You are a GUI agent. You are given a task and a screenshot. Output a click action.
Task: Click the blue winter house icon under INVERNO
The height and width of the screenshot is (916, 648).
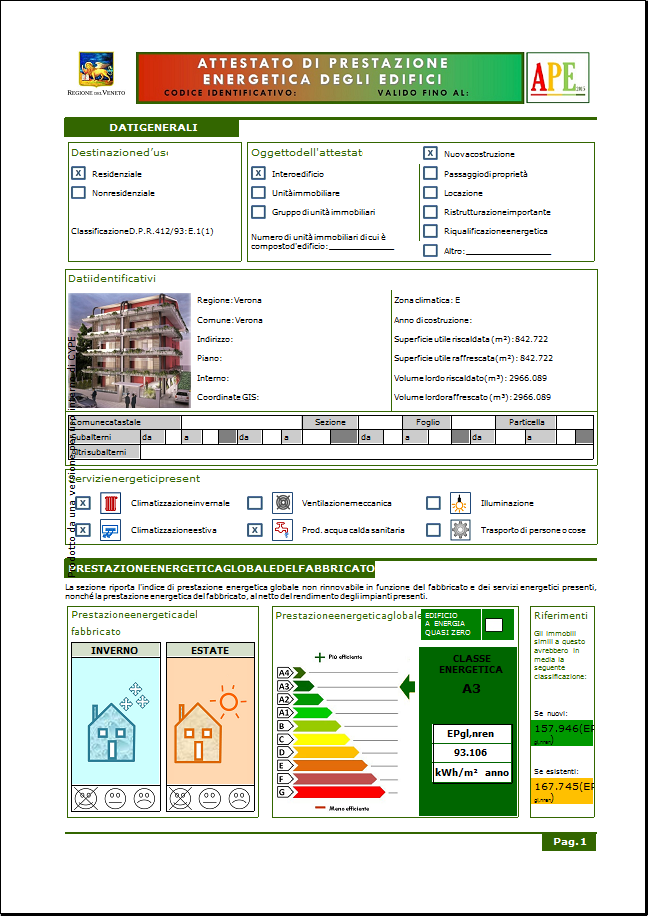(111, 731)
